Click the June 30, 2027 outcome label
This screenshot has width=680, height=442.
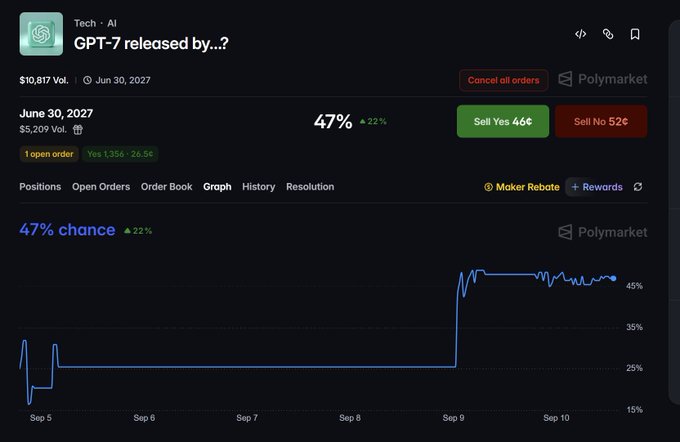click(56, 114)
